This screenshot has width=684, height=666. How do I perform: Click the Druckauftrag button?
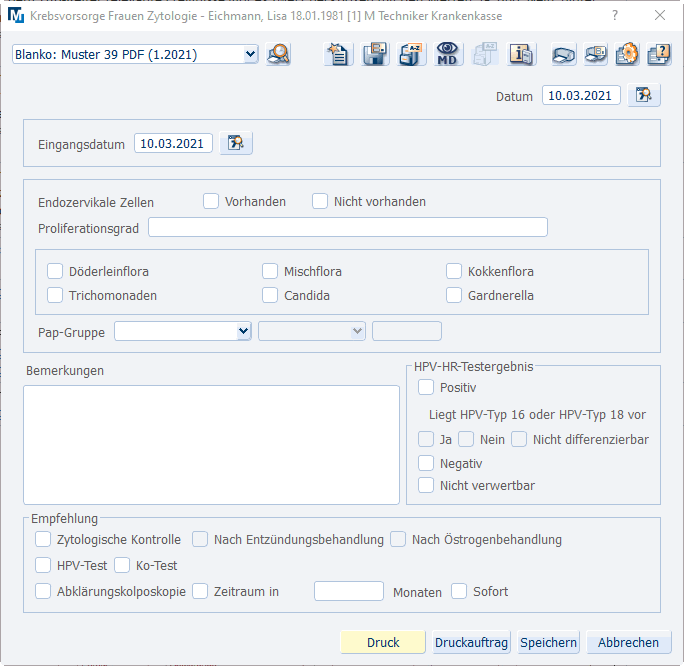471,642
